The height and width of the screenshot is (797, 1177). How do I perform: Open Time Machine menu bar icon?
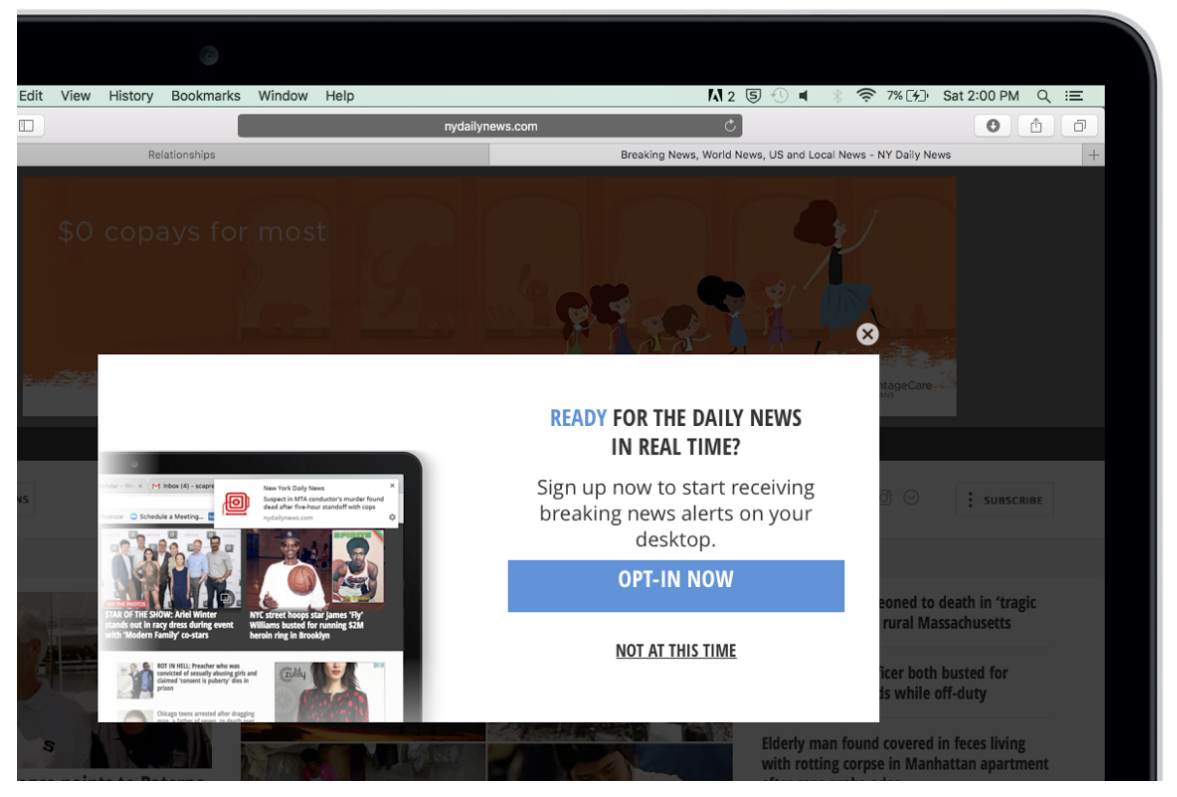click(x=780, y=96)
